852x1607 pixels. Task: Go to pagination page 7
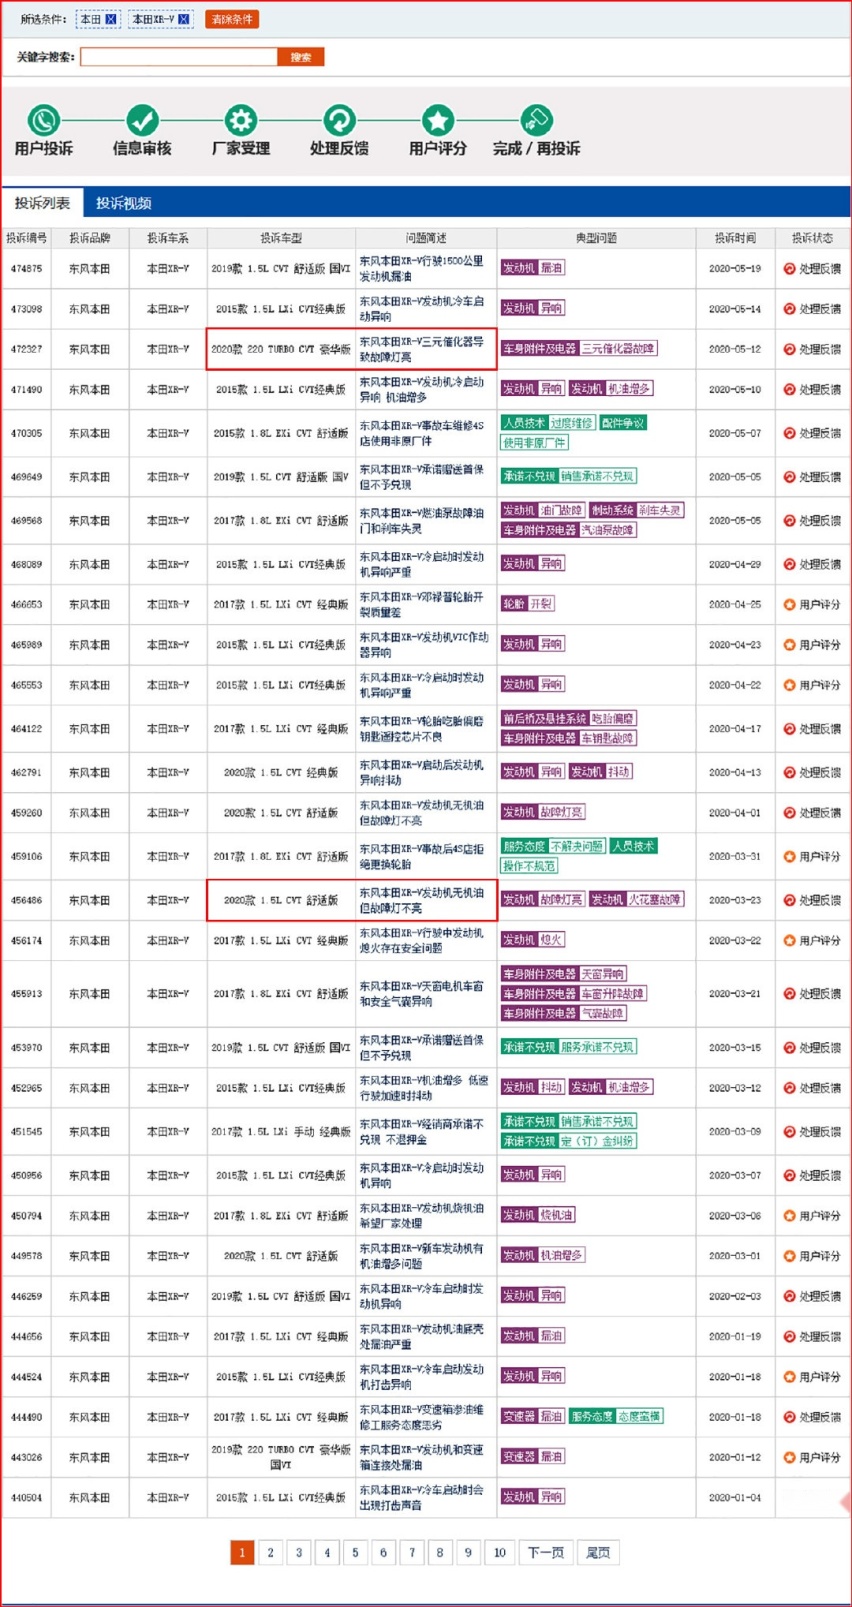(412, 1553)
